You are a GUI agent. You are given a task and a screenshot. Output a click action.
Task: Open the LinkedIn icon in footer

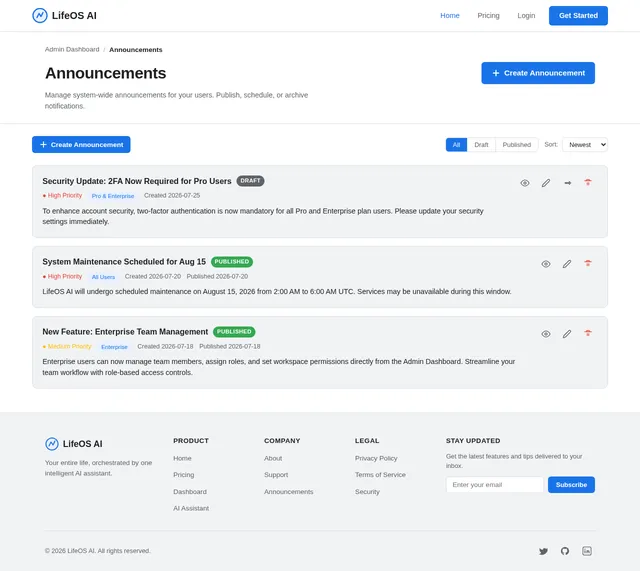coord(587,551)
